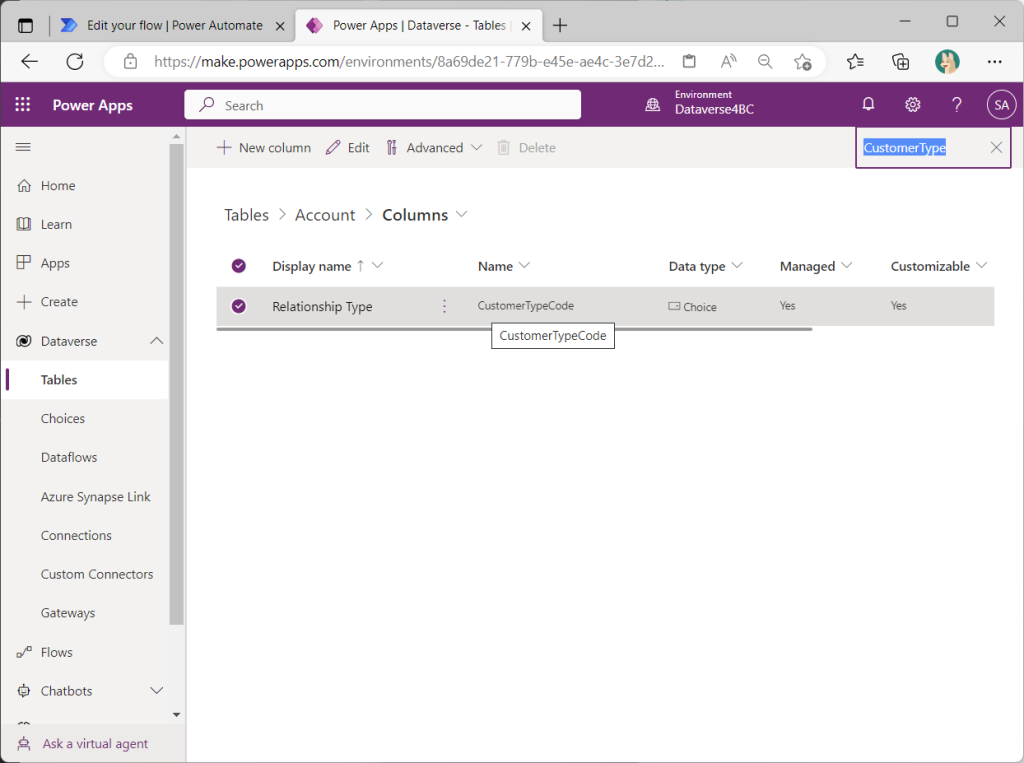Screen dimensions: 1024x763
Task: Click the Read aloud icon
Action: coord(728,61)
